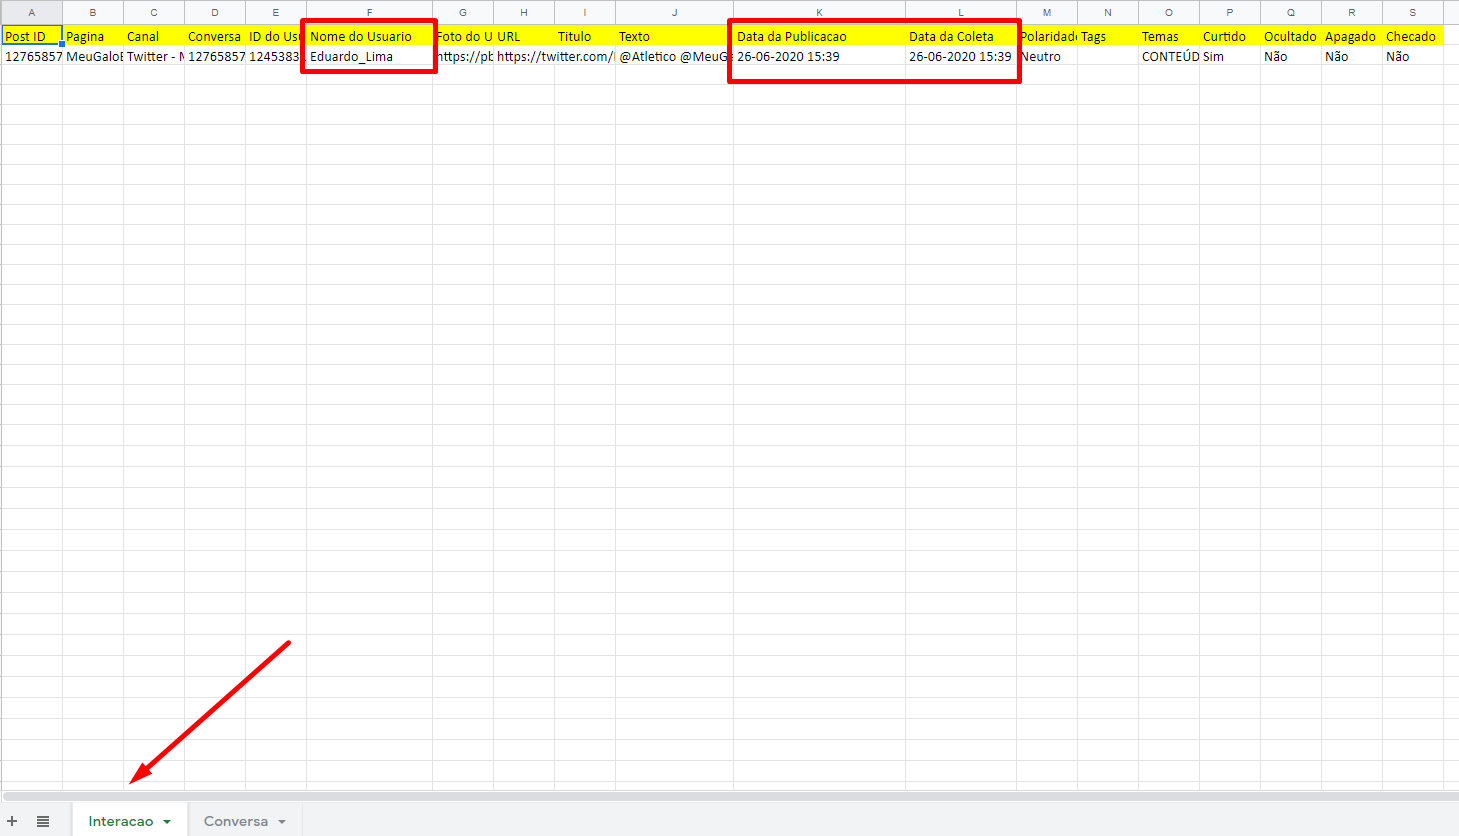Select the 'Neutro' polarity cell
1459x836 pixels.
[x=1047, y=56]
